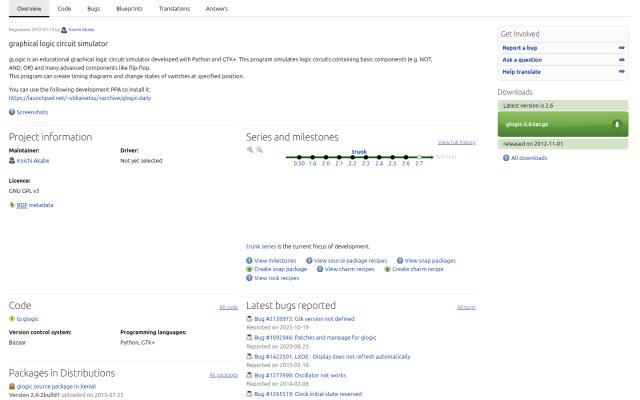Click the RDF metadata download icon
Screen dimensions: 640x400
pyautogui.click(x=12, y=205)
